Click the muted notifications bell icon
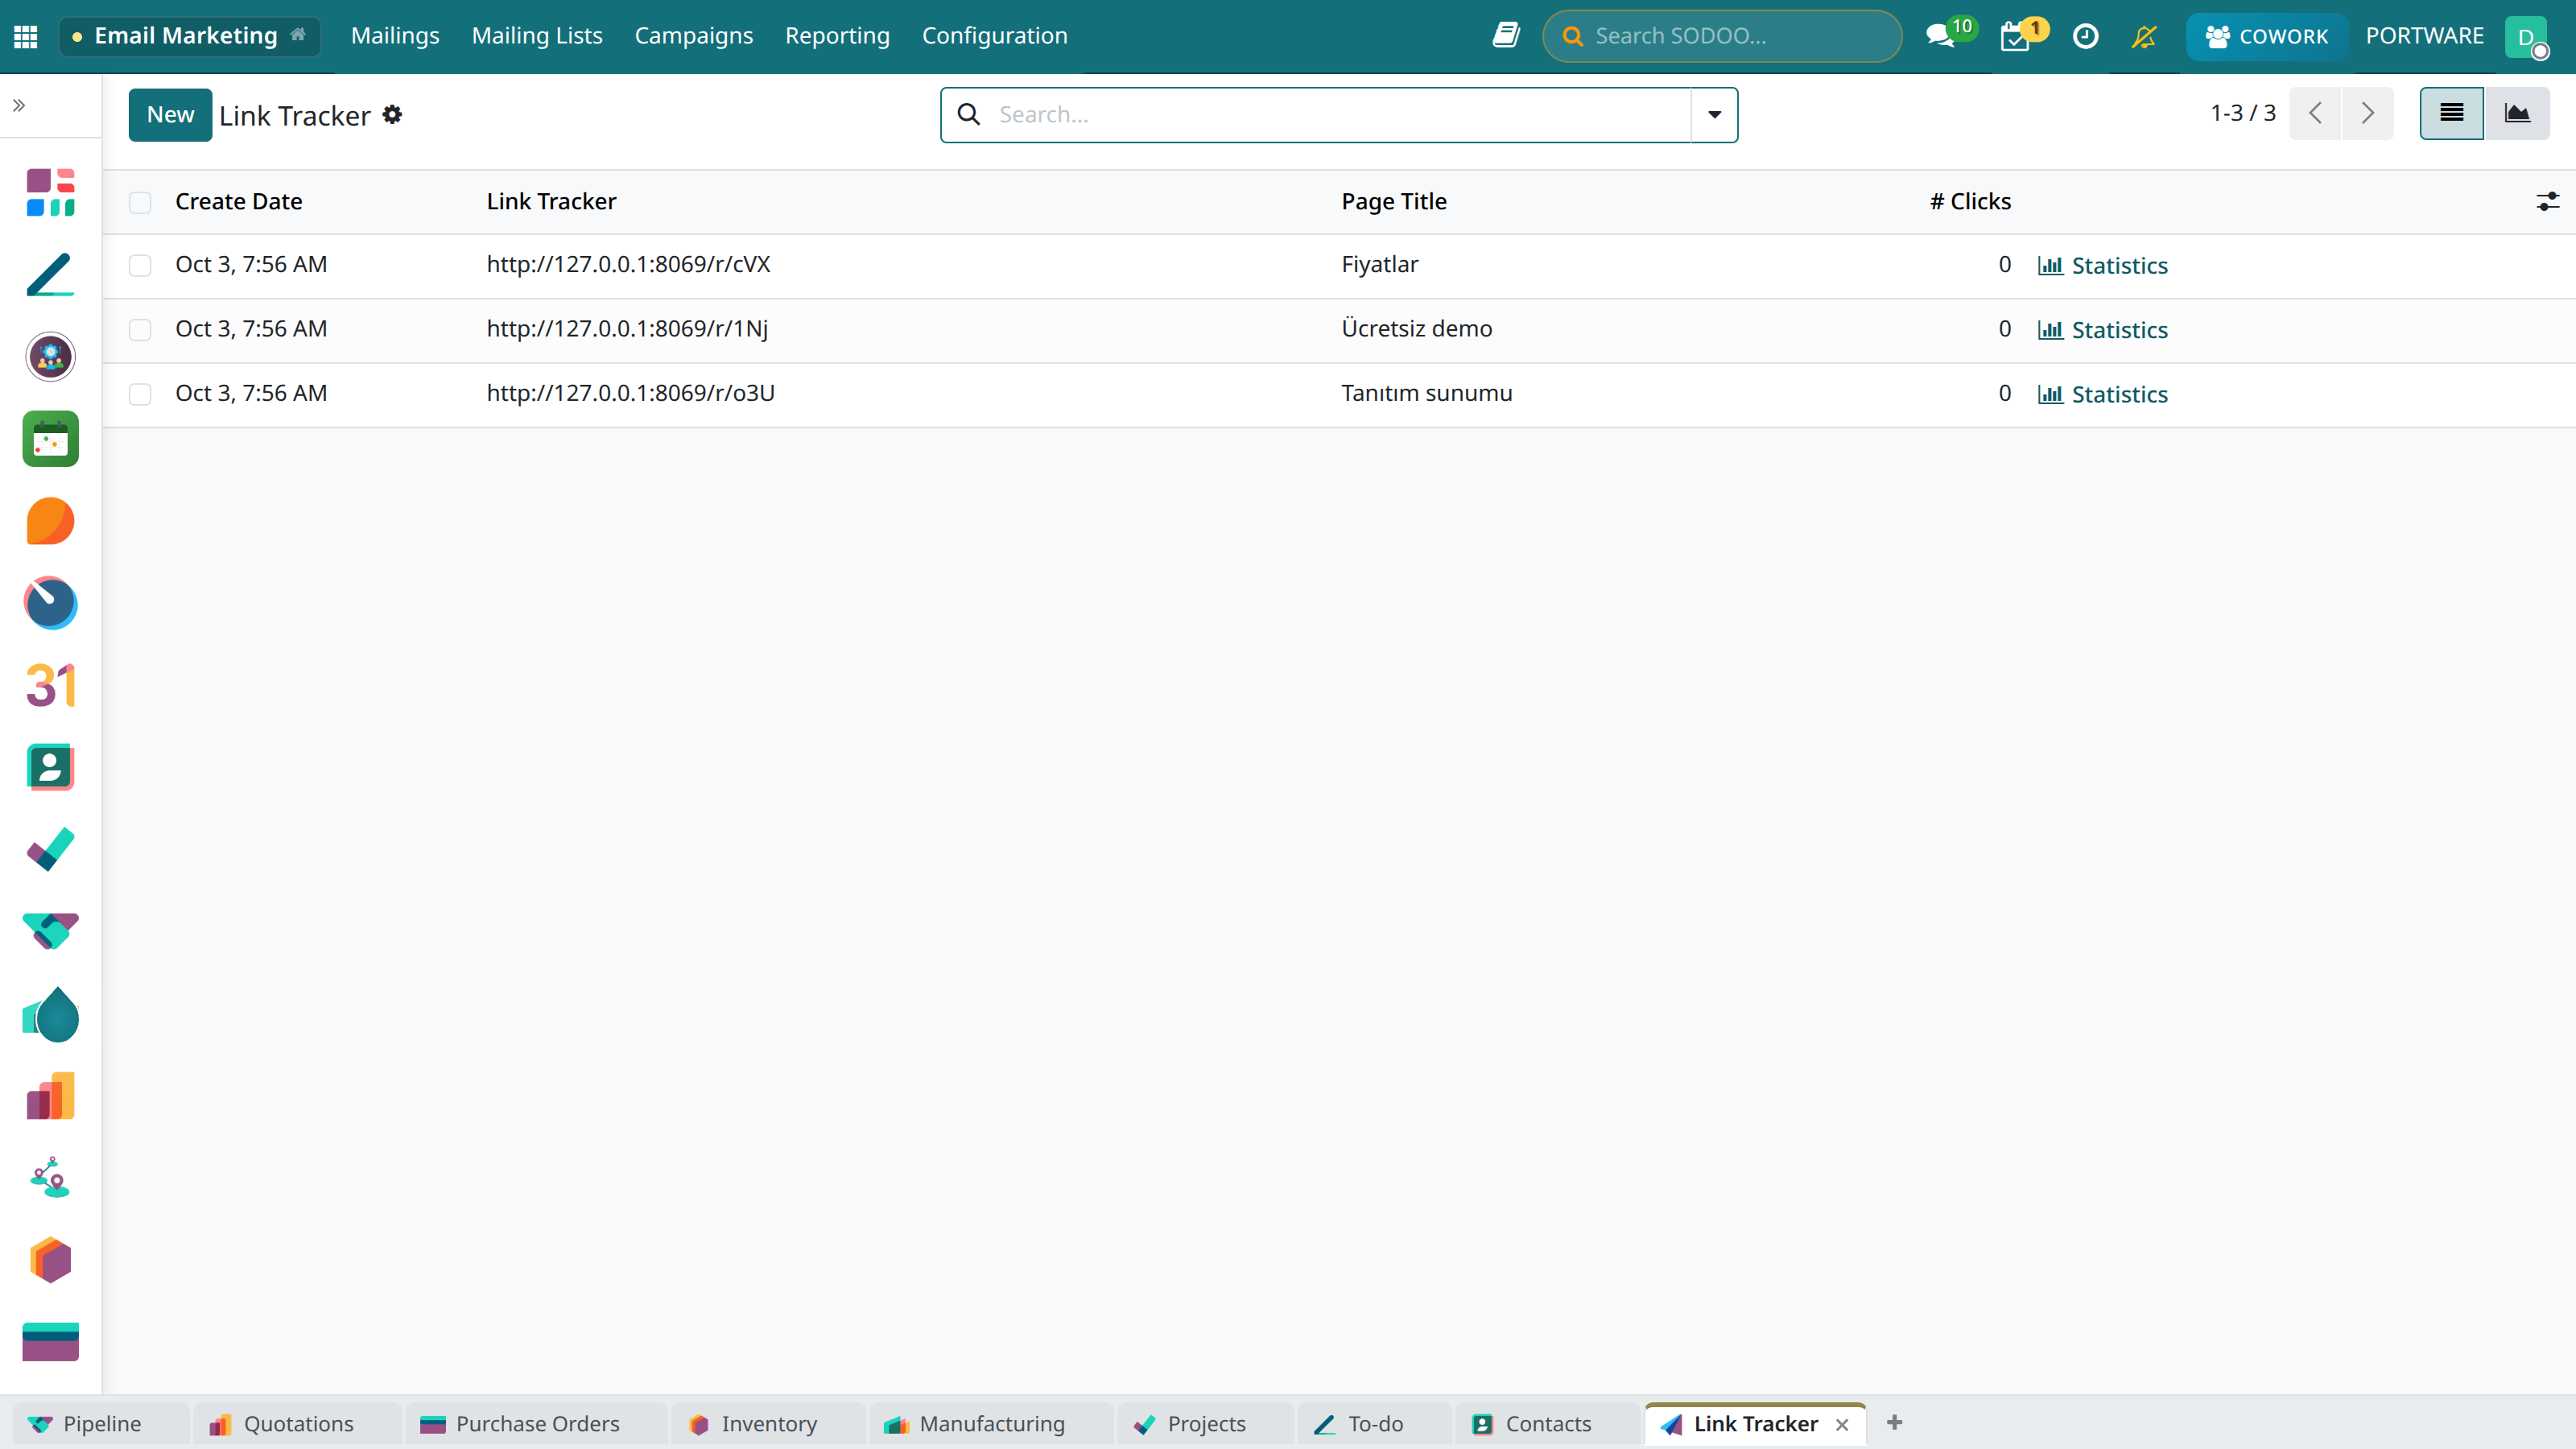 2144,36
